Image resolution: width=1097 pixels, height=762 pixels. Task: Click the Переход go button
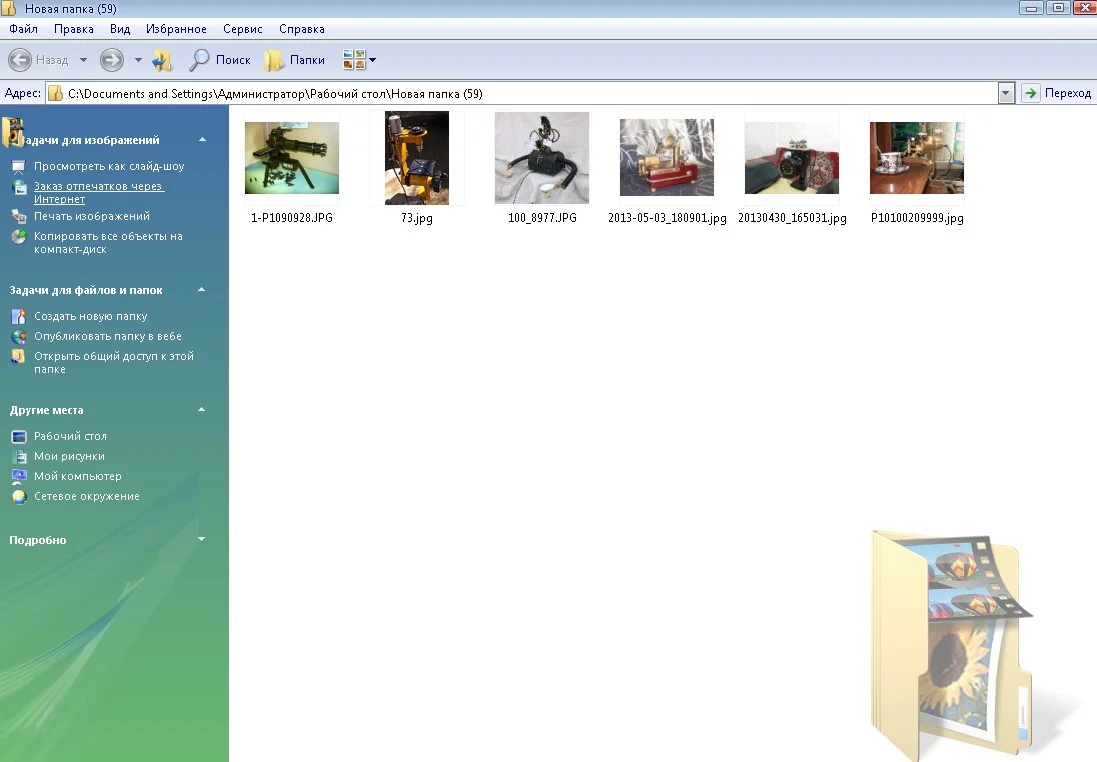[x=1056, y=93]
